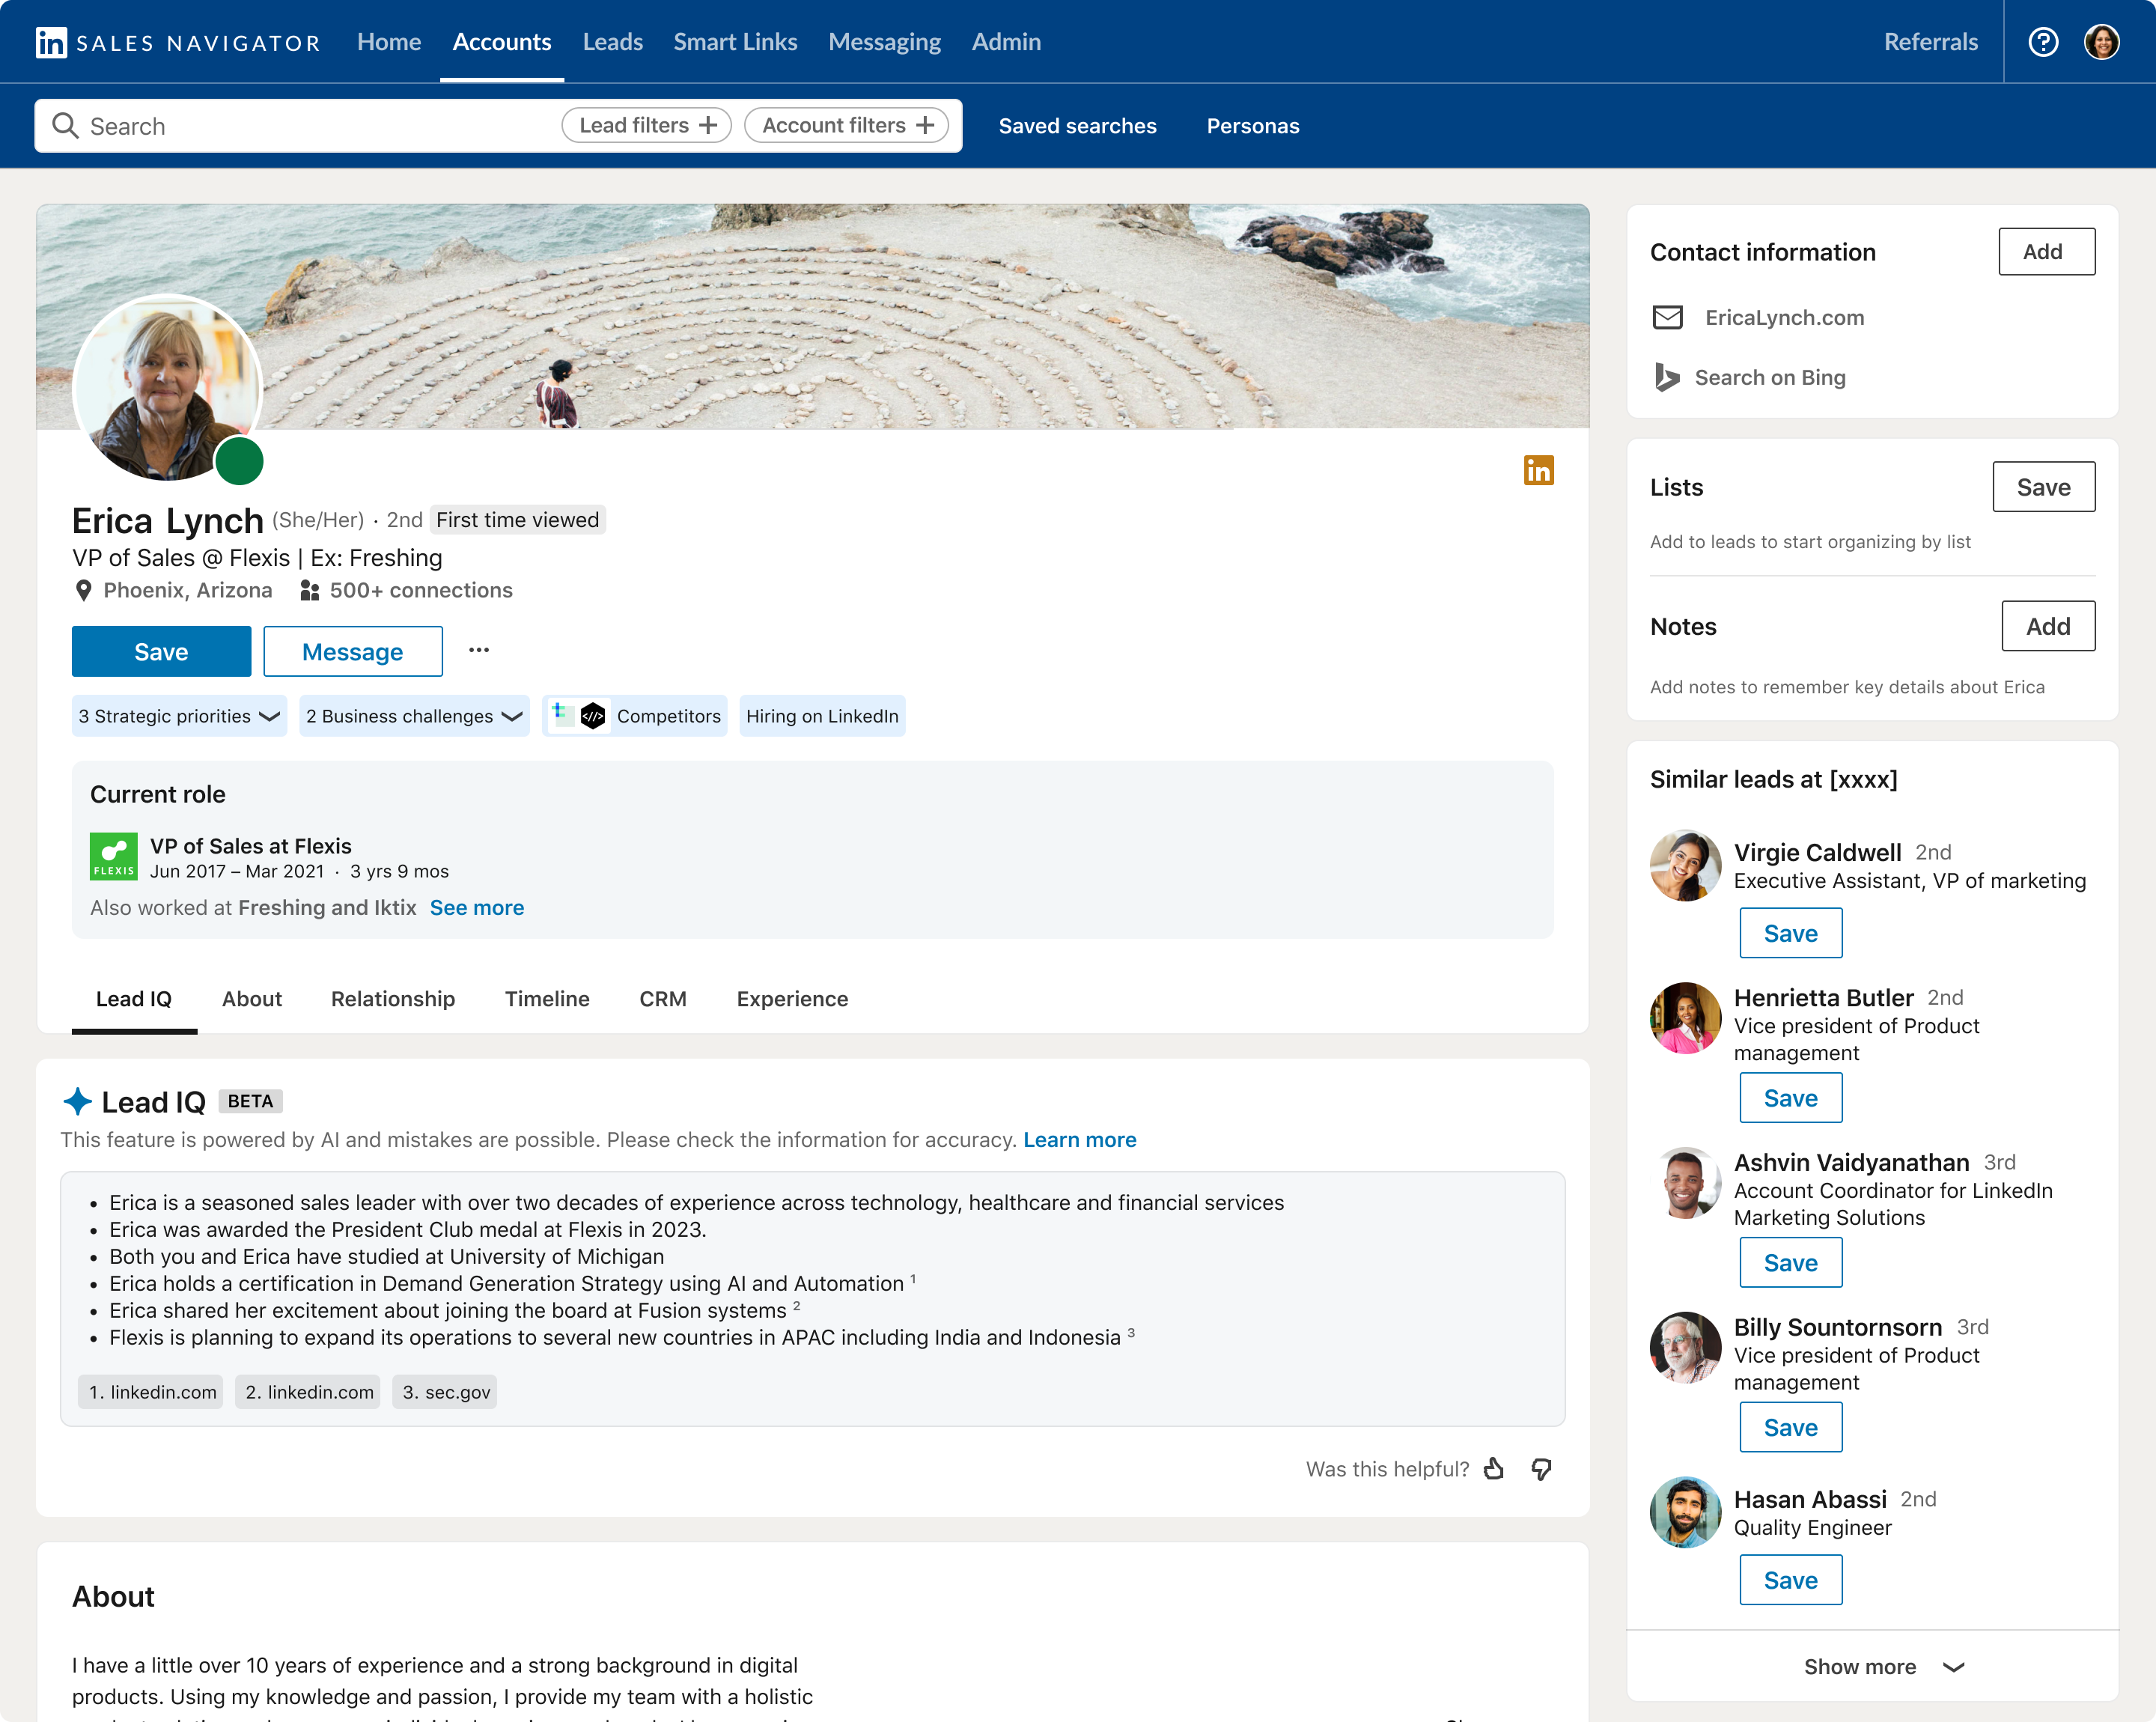The image size is (2156, 1722).
Task: Open the LinkedIn profile badge icon
Action: coord(1538,470)
